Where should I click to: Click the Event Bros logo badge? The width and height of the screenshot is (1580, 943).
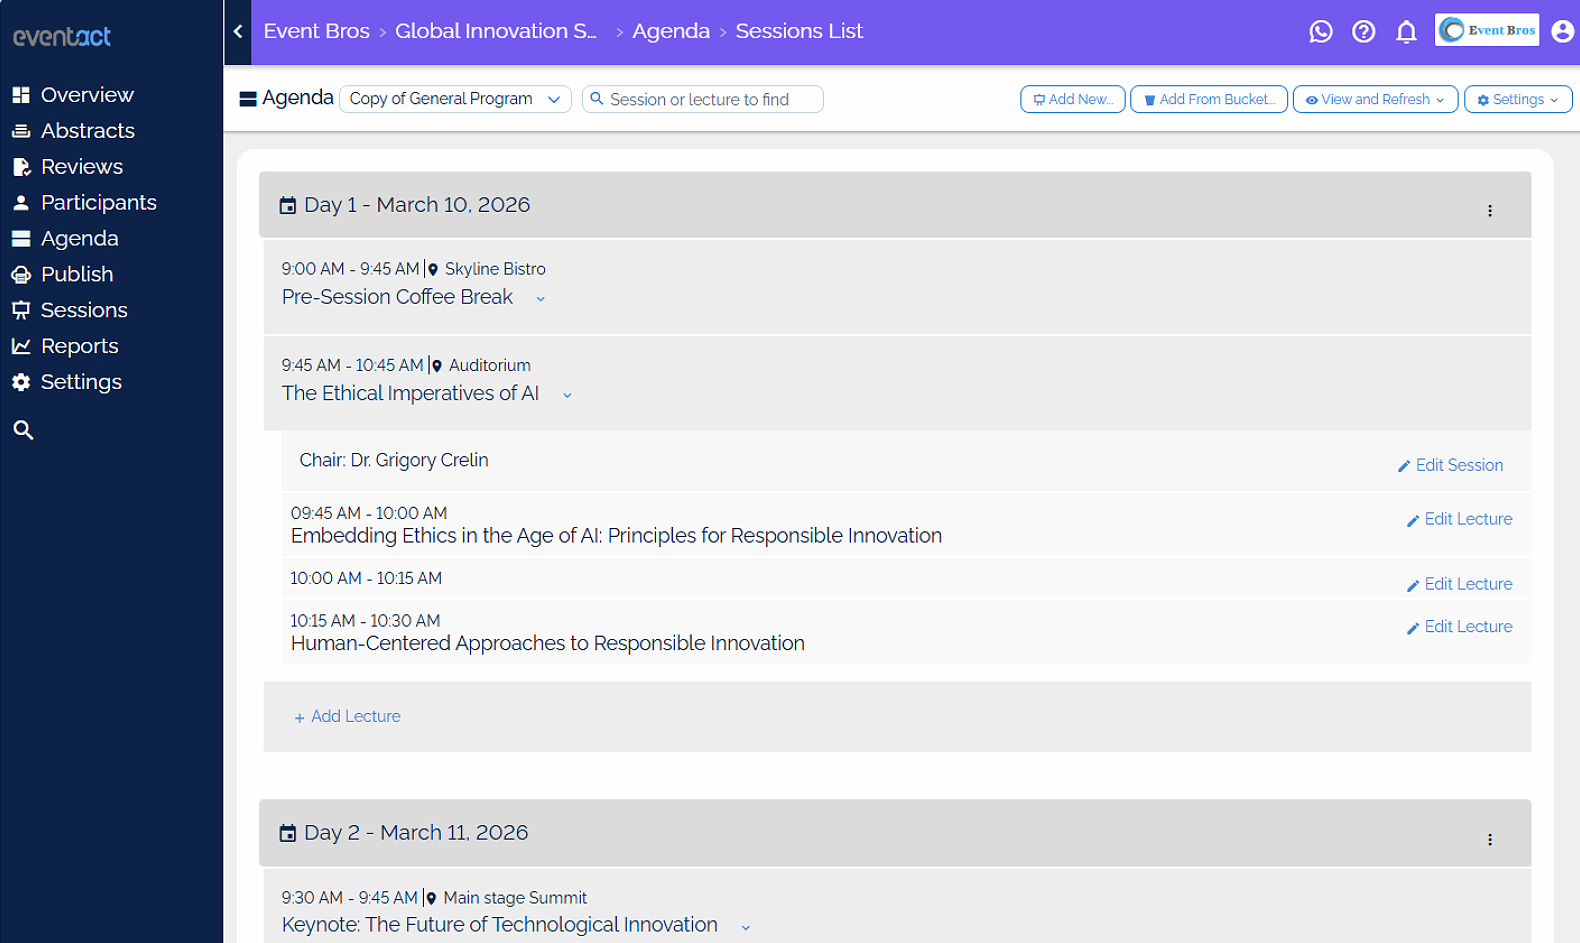(1487, 30)
